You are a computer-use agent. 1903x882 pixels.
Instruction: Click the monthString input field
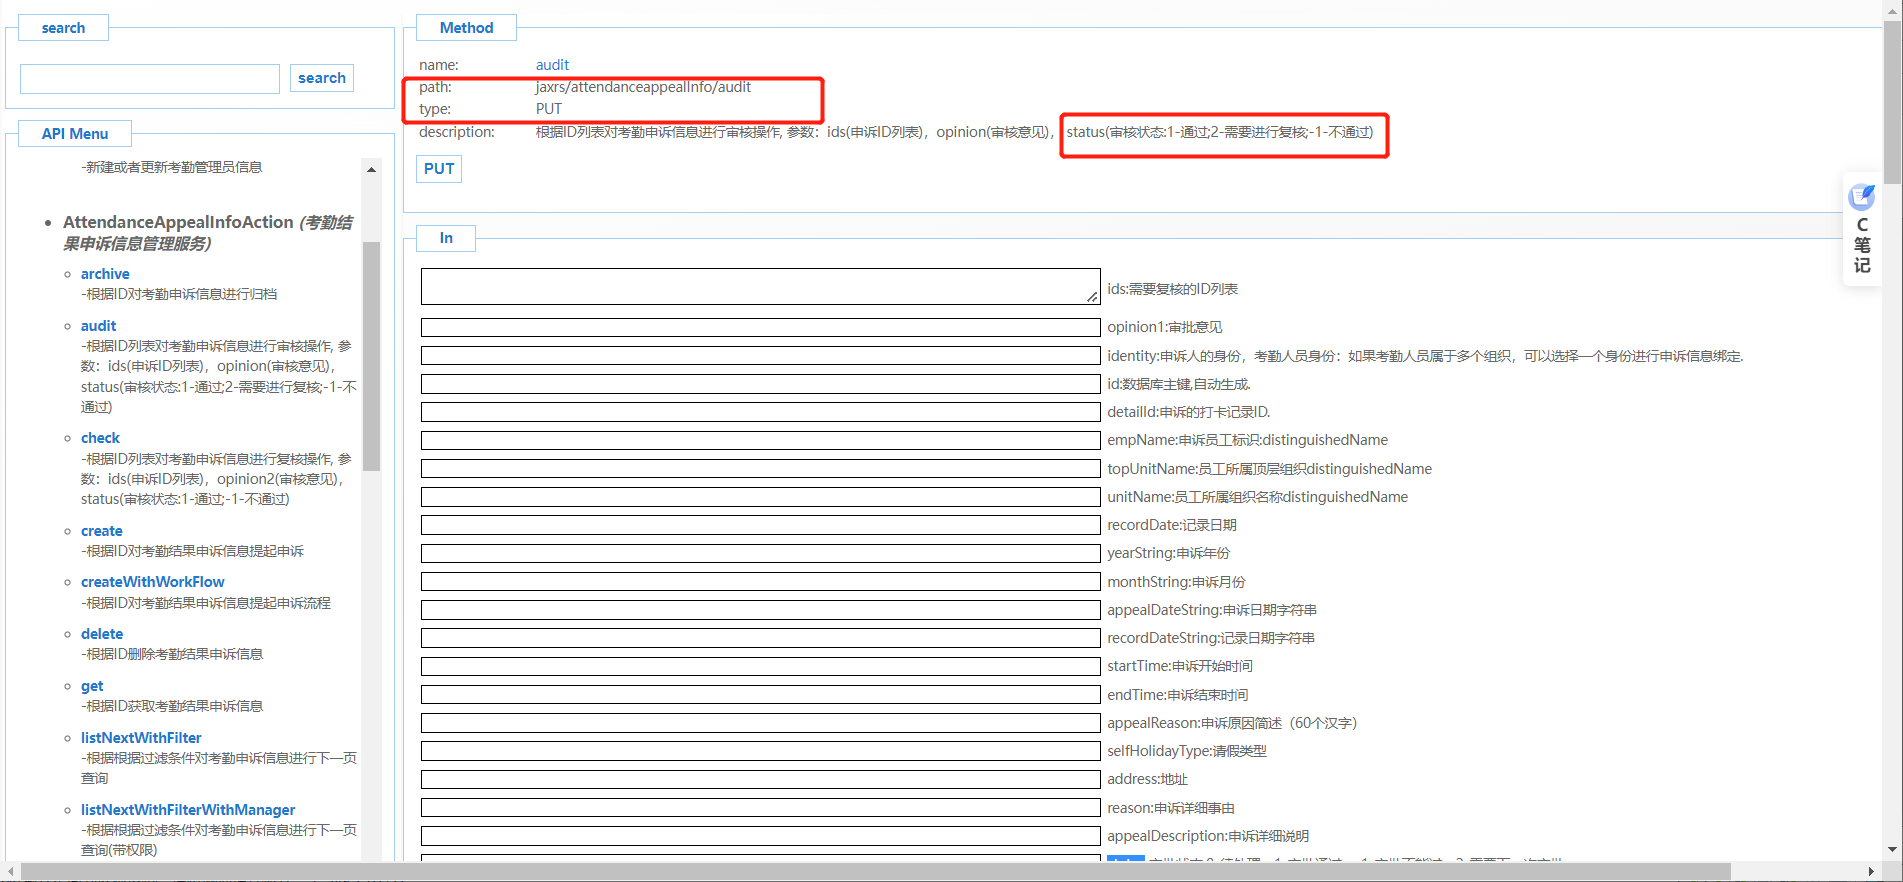tap(760, 582)
